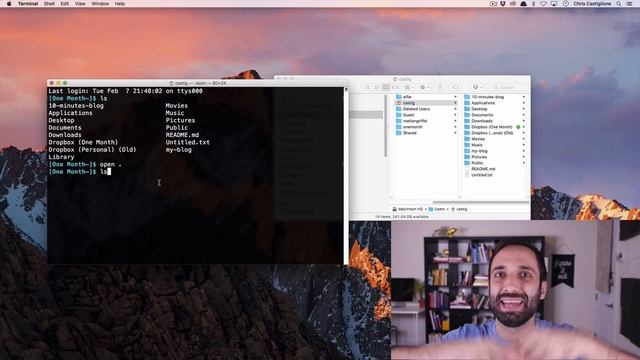The width and height of the screenshot is (640, 360).
Task: Click the green Dropbox sync status badge
Action: 518,127
